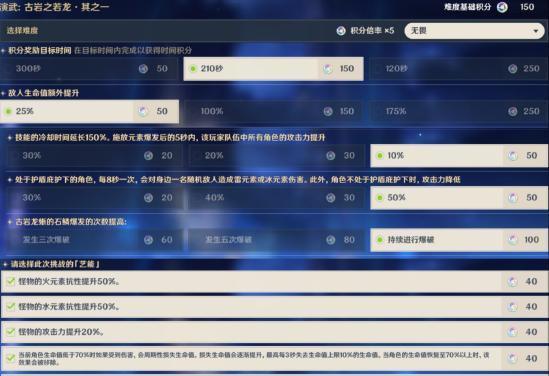Choose 100% enemy HP increase

(274, 111)
